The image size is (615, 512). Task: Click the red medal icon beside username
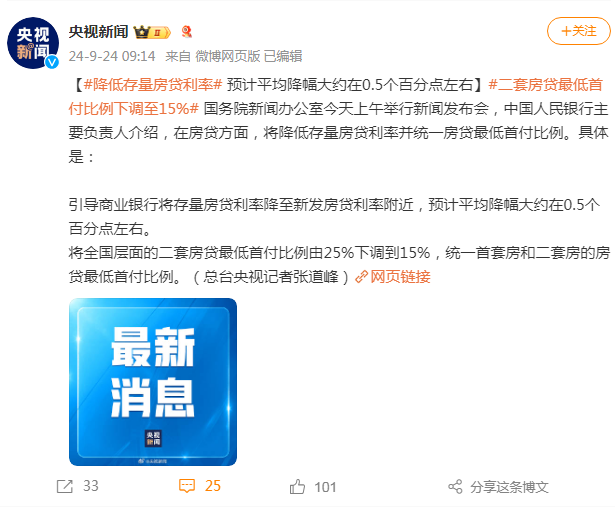pyautogui.click(x=187, y=32)
